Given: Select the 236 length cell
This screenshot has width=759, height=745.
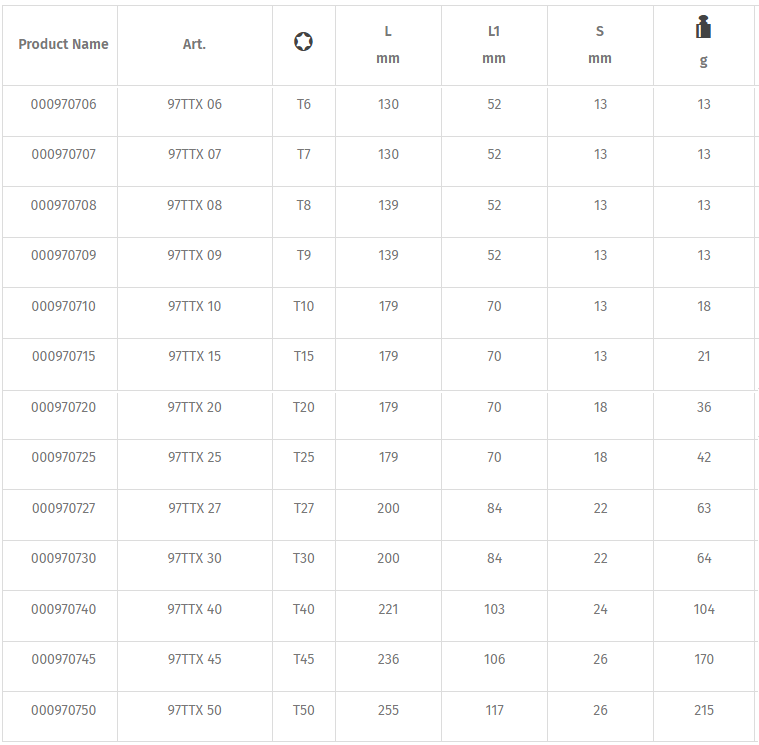Looking at the screenshot, I should (x=388, y=659).
